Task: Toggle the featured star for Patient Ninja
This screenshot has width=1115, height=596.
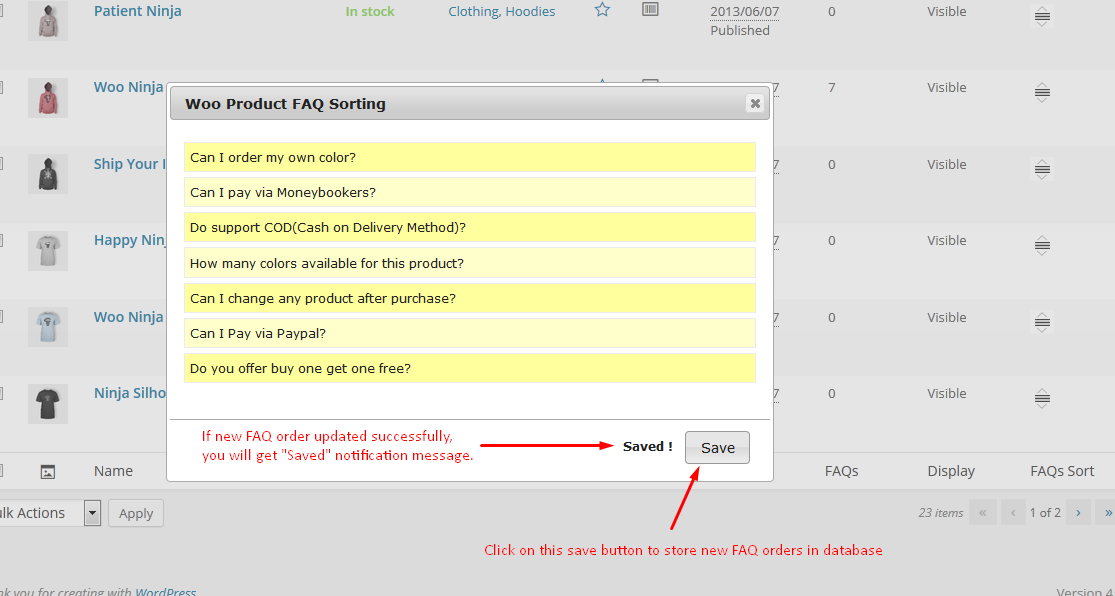Action: pyautogui.click(x=602, y=9)
